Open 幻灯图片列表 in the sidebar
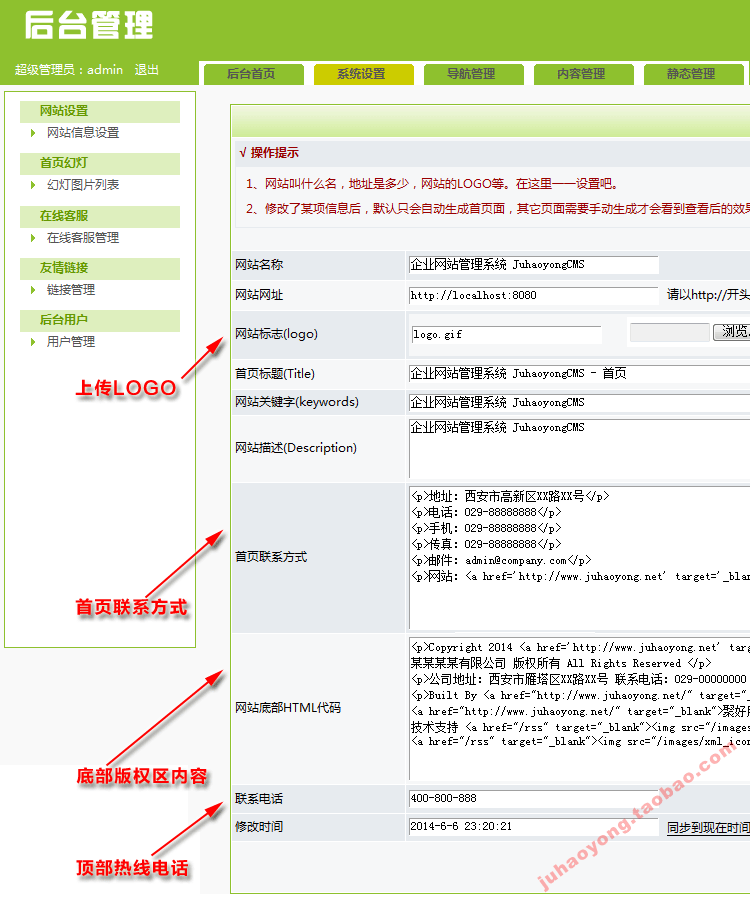The image size is (750, 904). 83,184
